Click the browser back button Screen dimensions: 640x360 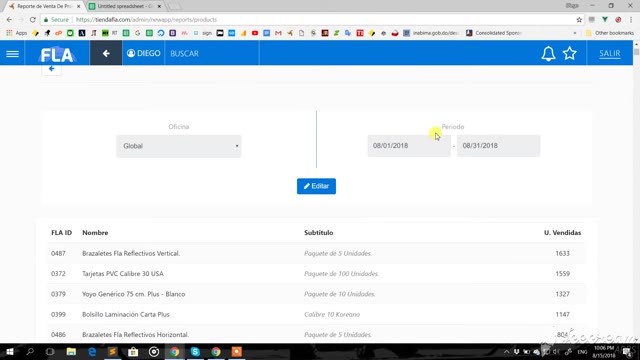[x=9, y=20]
